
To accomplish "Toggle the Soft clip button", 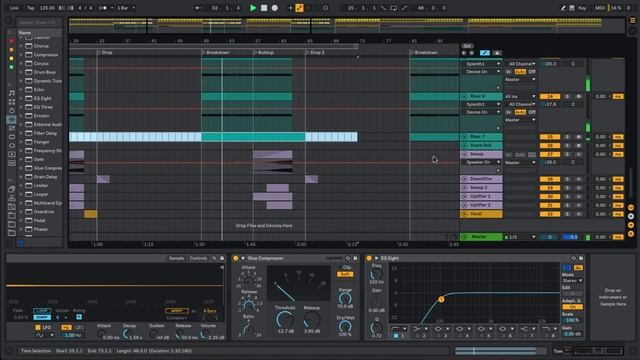I will [345, 275].
